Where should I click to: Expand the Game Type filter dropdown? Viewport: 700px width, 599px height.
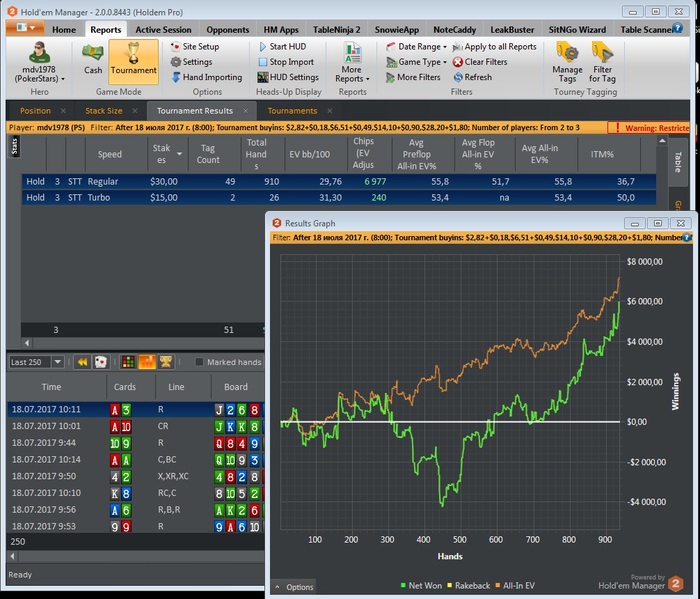(416, 62)
